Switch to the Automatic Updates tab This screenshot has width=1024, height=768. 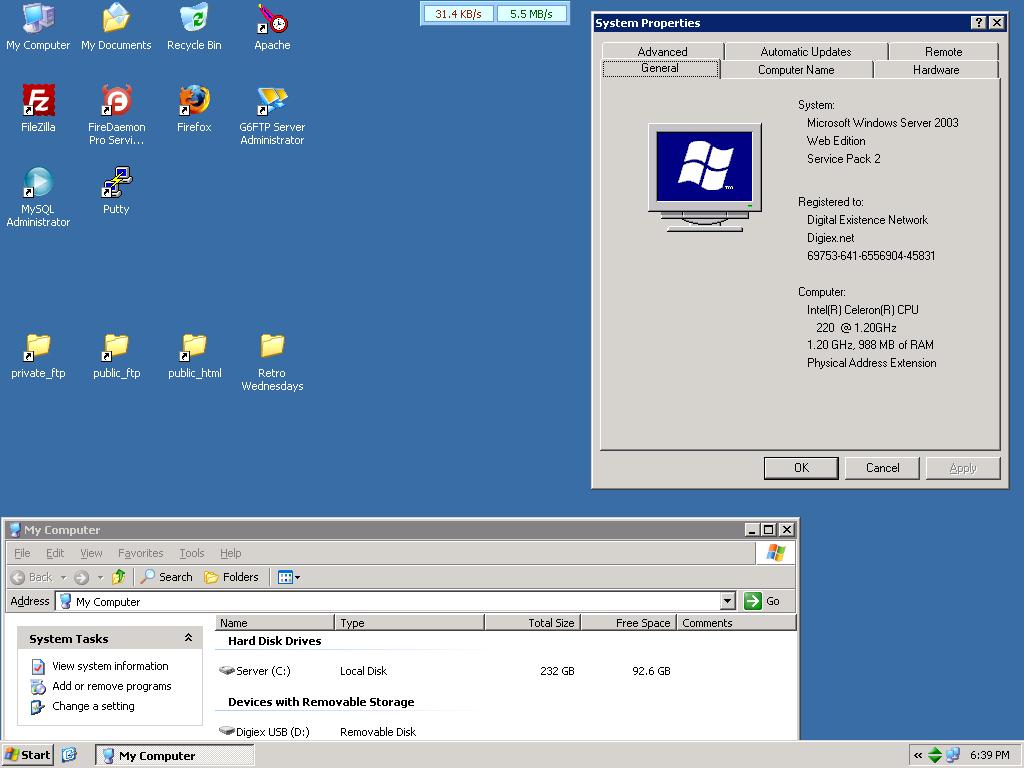pos(806,51)
